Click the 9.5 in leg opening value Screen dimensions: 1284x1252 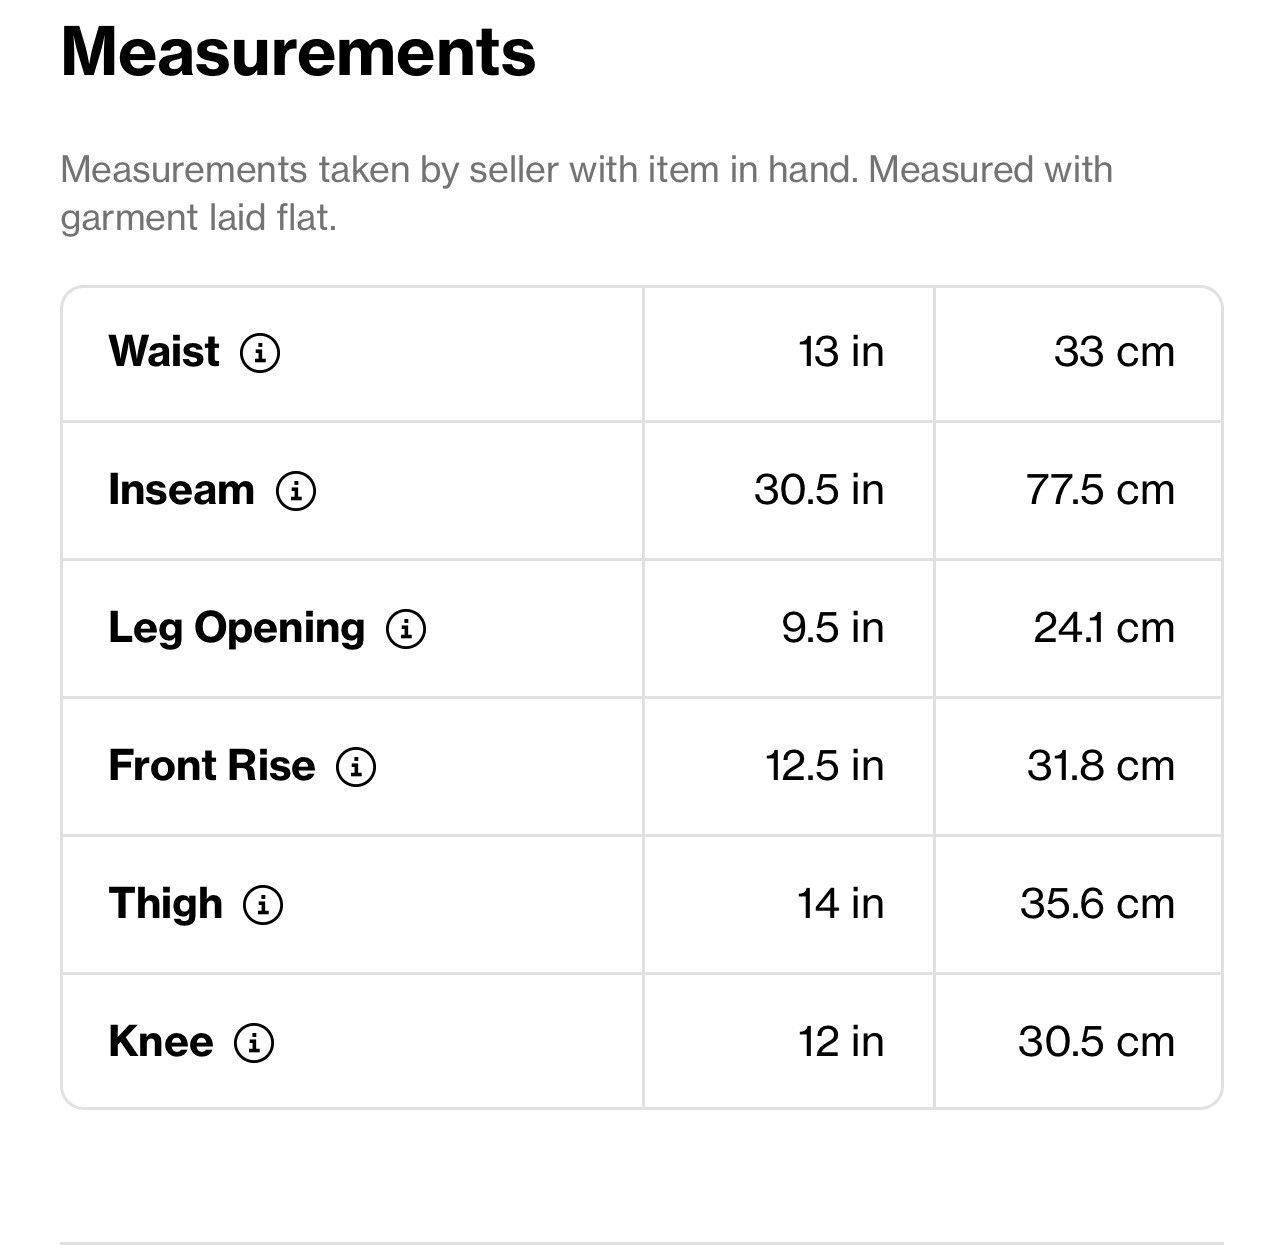coord(833,628)
